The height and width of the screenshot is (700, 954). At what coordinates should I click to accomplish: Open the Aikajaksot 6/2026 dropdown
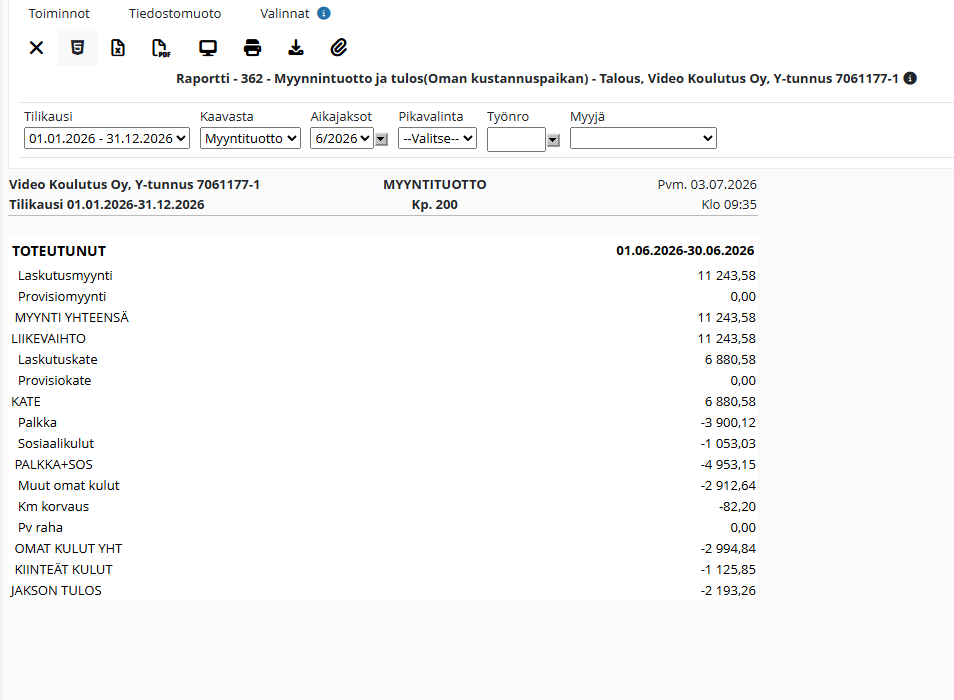click(342, 138)
